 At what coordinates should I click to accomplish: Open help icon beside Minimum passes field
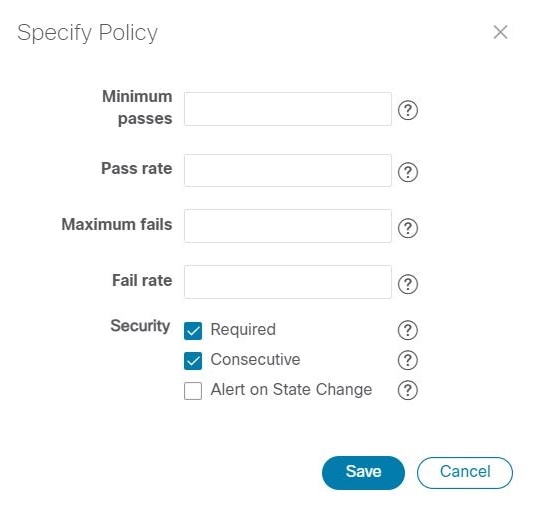(x=408, y=110)
